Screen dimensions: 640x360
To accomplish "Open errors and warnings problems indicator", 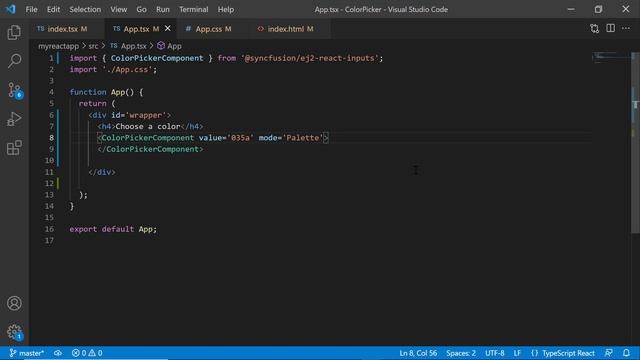I will click(87, 353).
